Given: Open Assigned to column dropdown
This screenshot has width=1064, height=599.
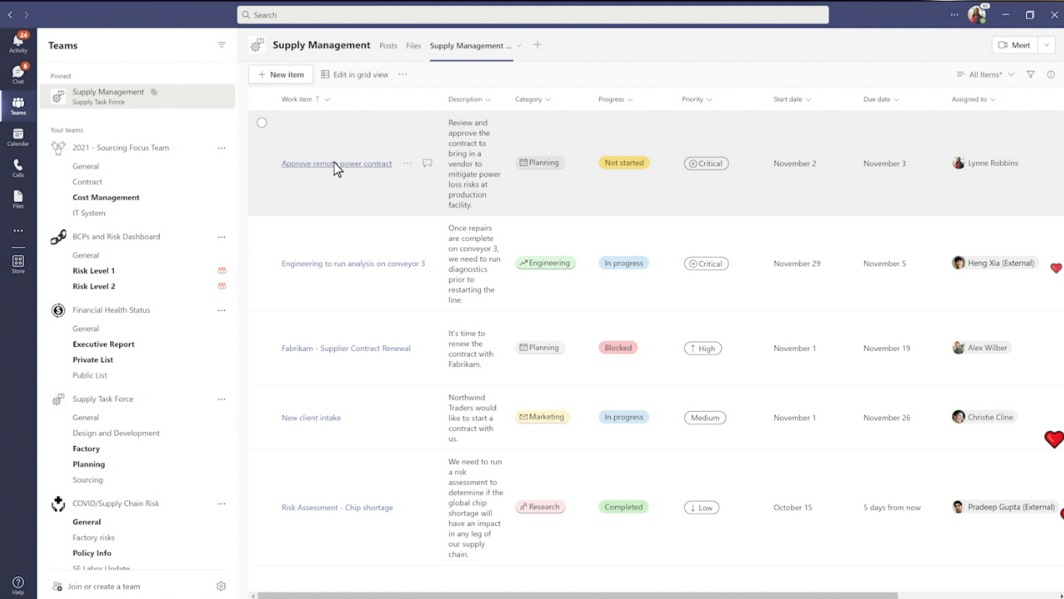Looking at the screenshot, I should point(993,100).
